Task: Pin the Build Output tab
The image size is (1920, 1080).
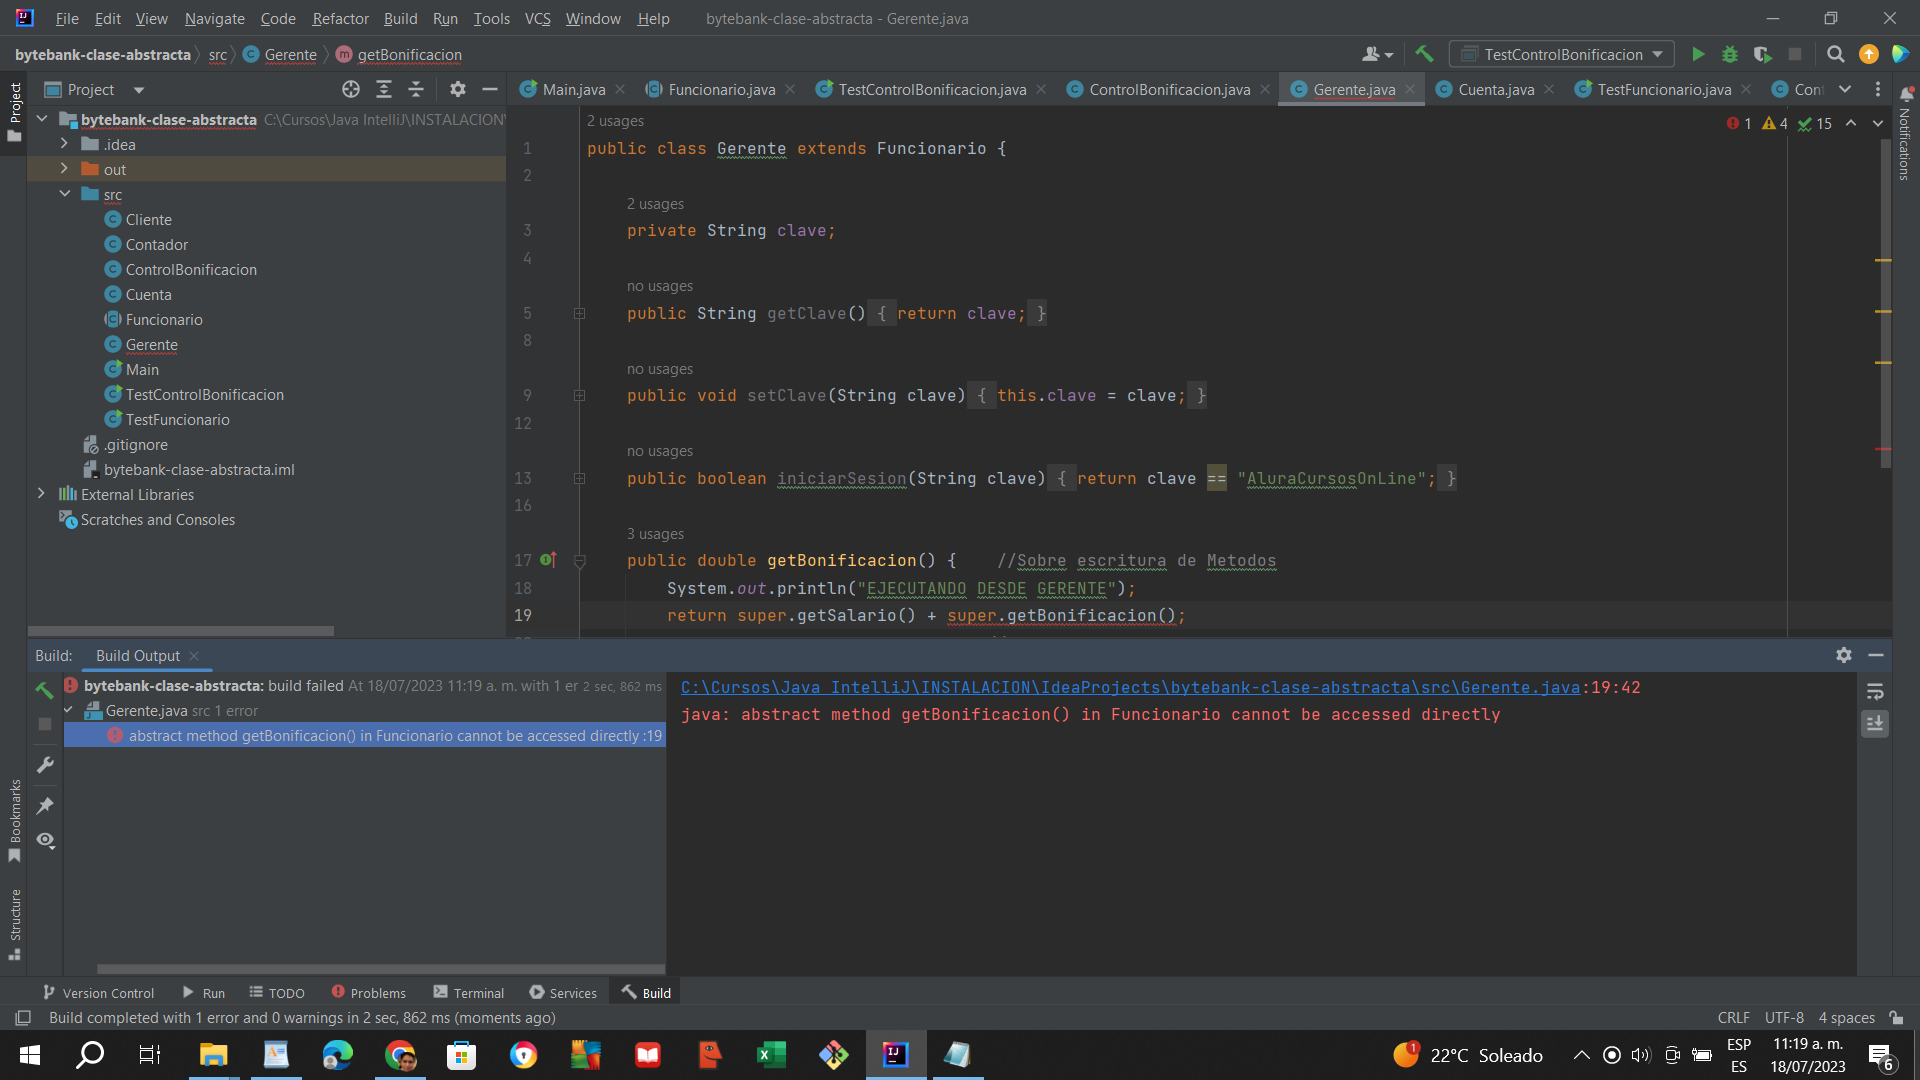Action: [44, 805]
